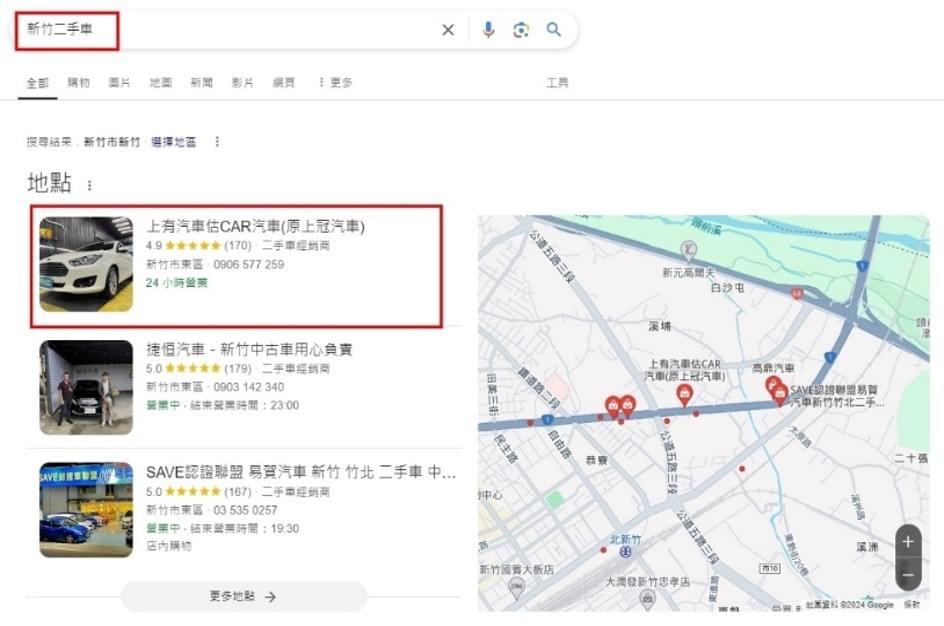The height and width of the screenshot is (626, 944).
Task: Click the 大潤發新竹忠孝店 map marker
Action: 647,598
